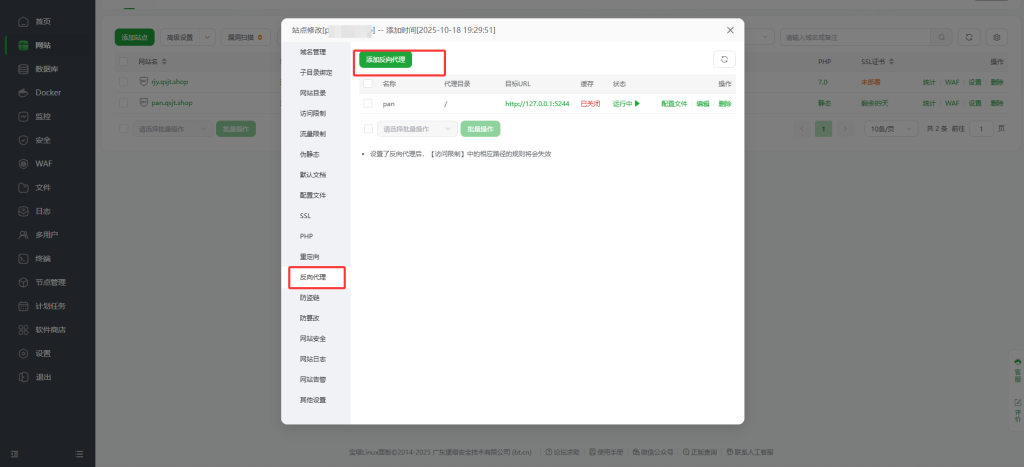Screen dimensions: 1024x467
Task: Open 软件商店 software store in sidebar
Action: [x=26, y=329]
